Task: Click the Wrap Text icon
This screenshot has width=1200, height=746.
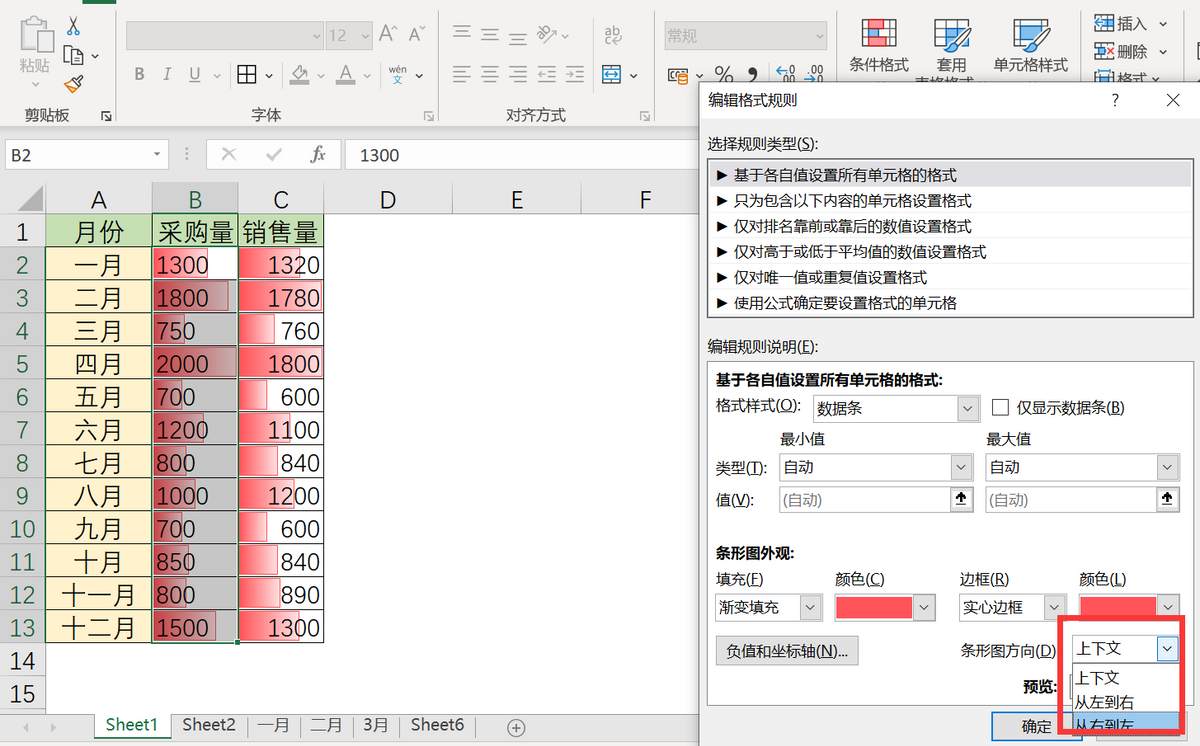Action: 612,35
